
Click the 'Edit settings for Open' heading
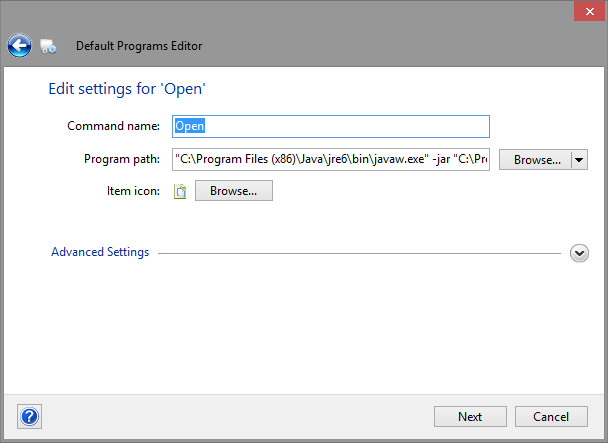(x=127, y=89)
